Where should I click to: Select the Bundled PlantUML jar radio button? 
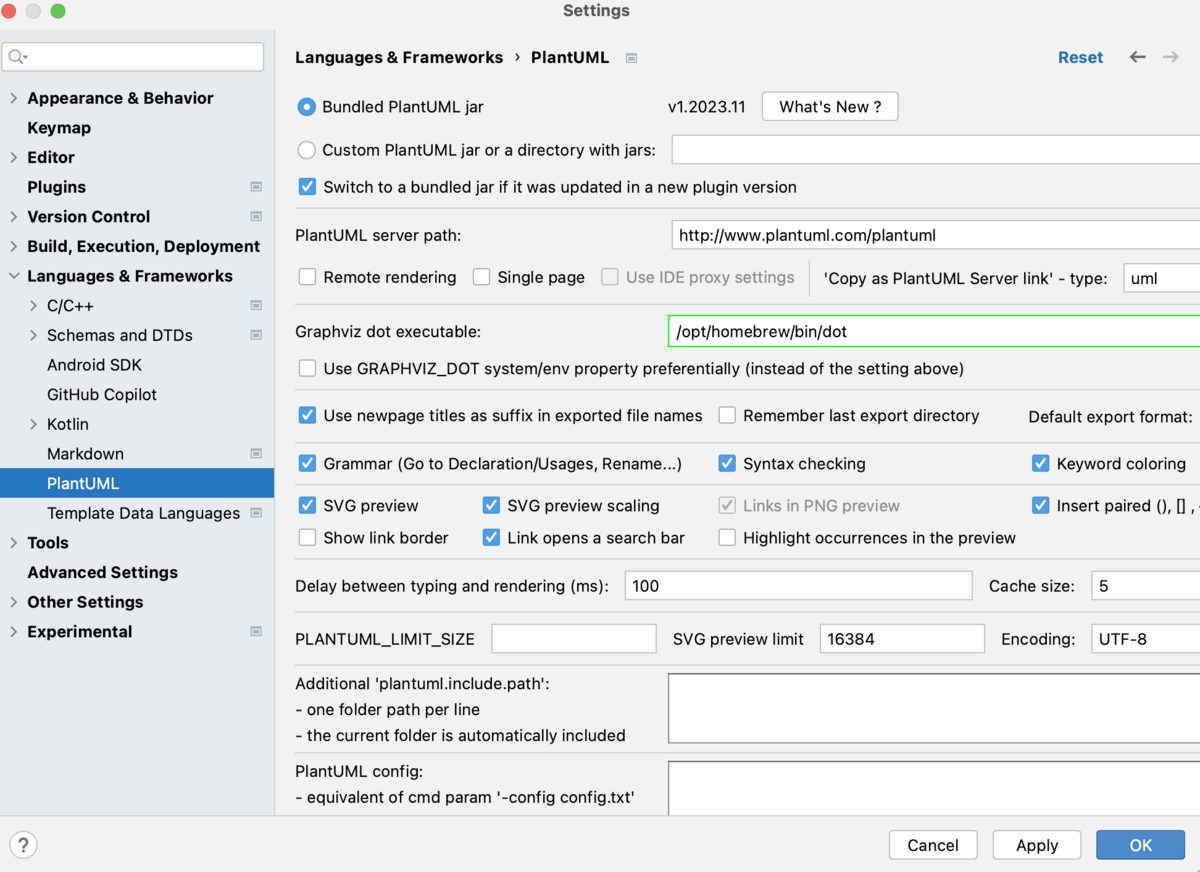(307, 107)
